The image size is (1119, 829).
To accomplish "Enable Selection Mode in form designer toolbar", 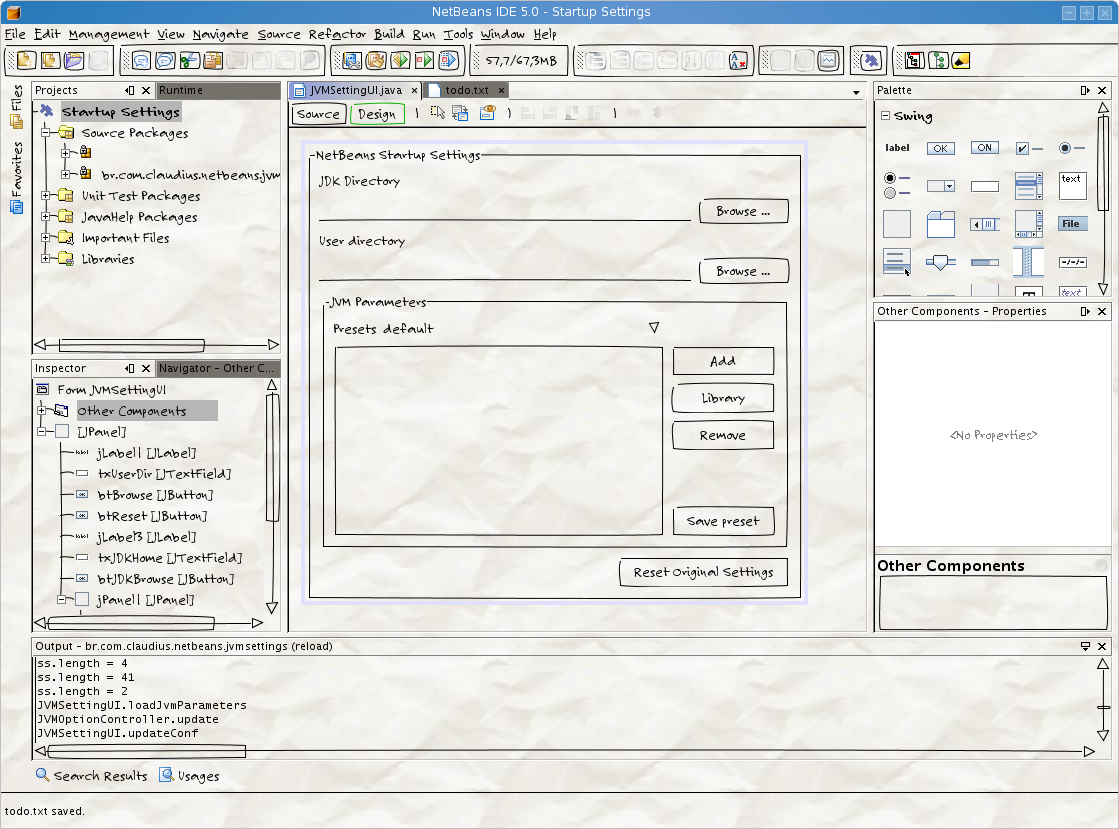I will coord(437,113).
